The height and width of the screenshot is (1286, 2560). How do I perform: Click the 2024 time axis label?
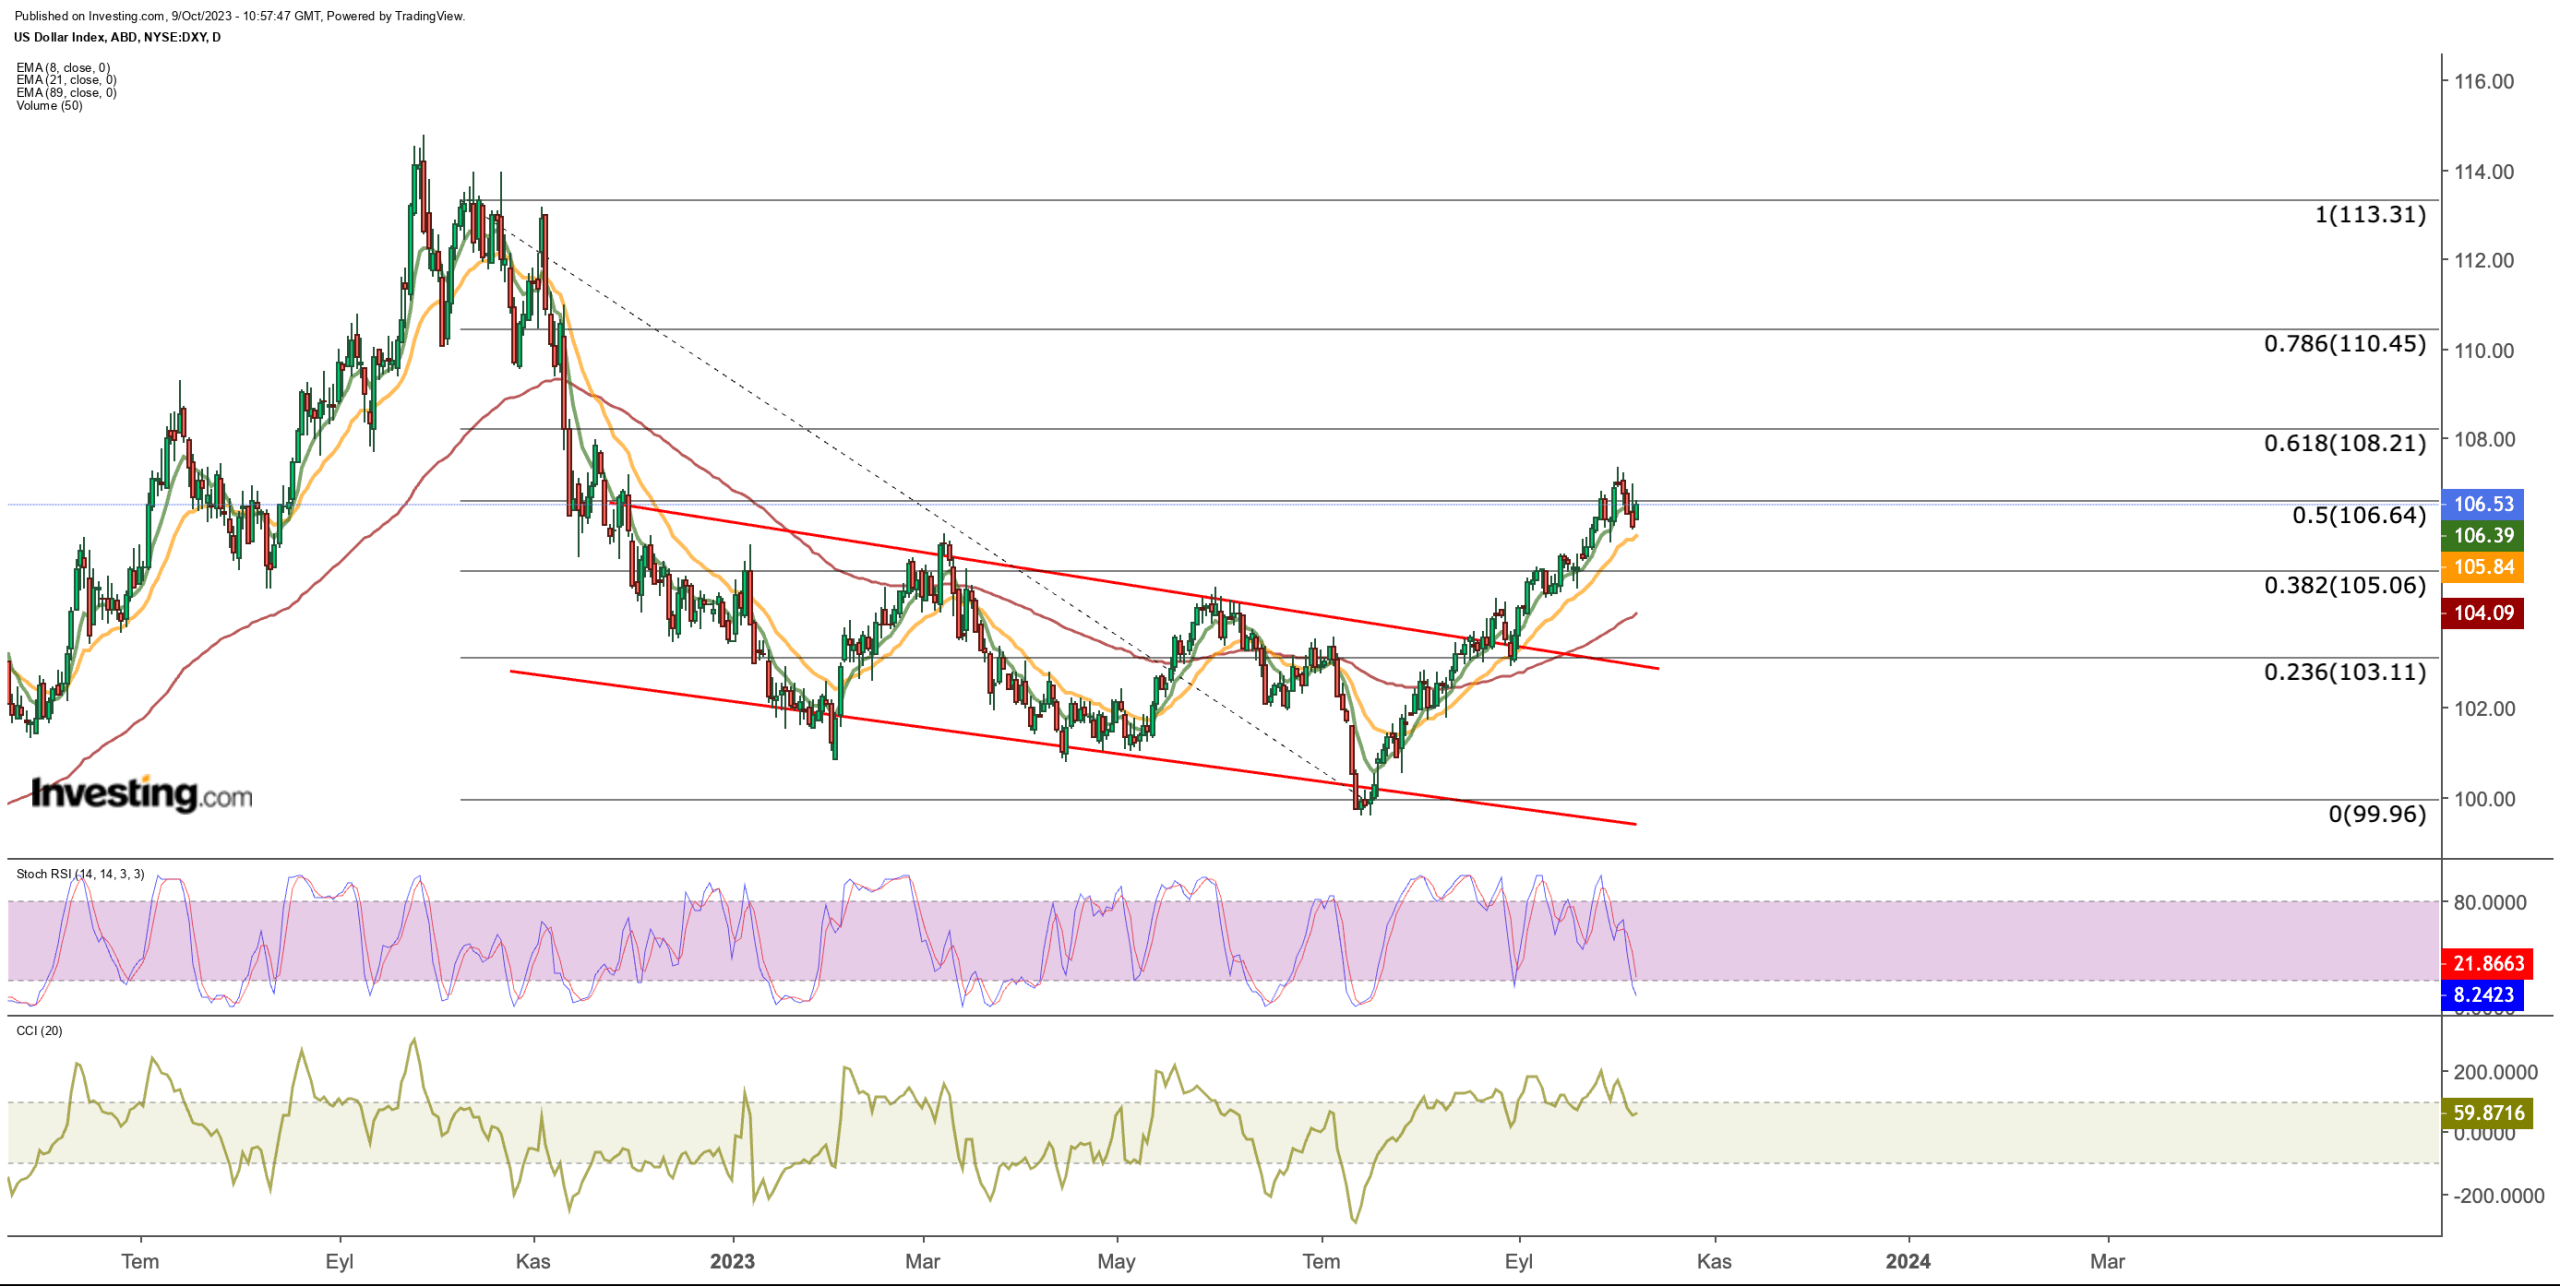1908,1261
